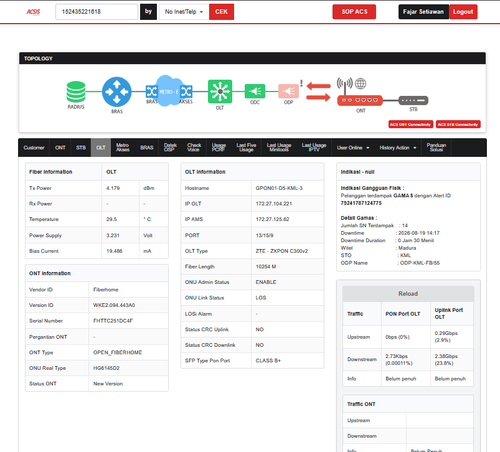
Task: Click the ODC splitter icon
Action: [x=255, y=91]
